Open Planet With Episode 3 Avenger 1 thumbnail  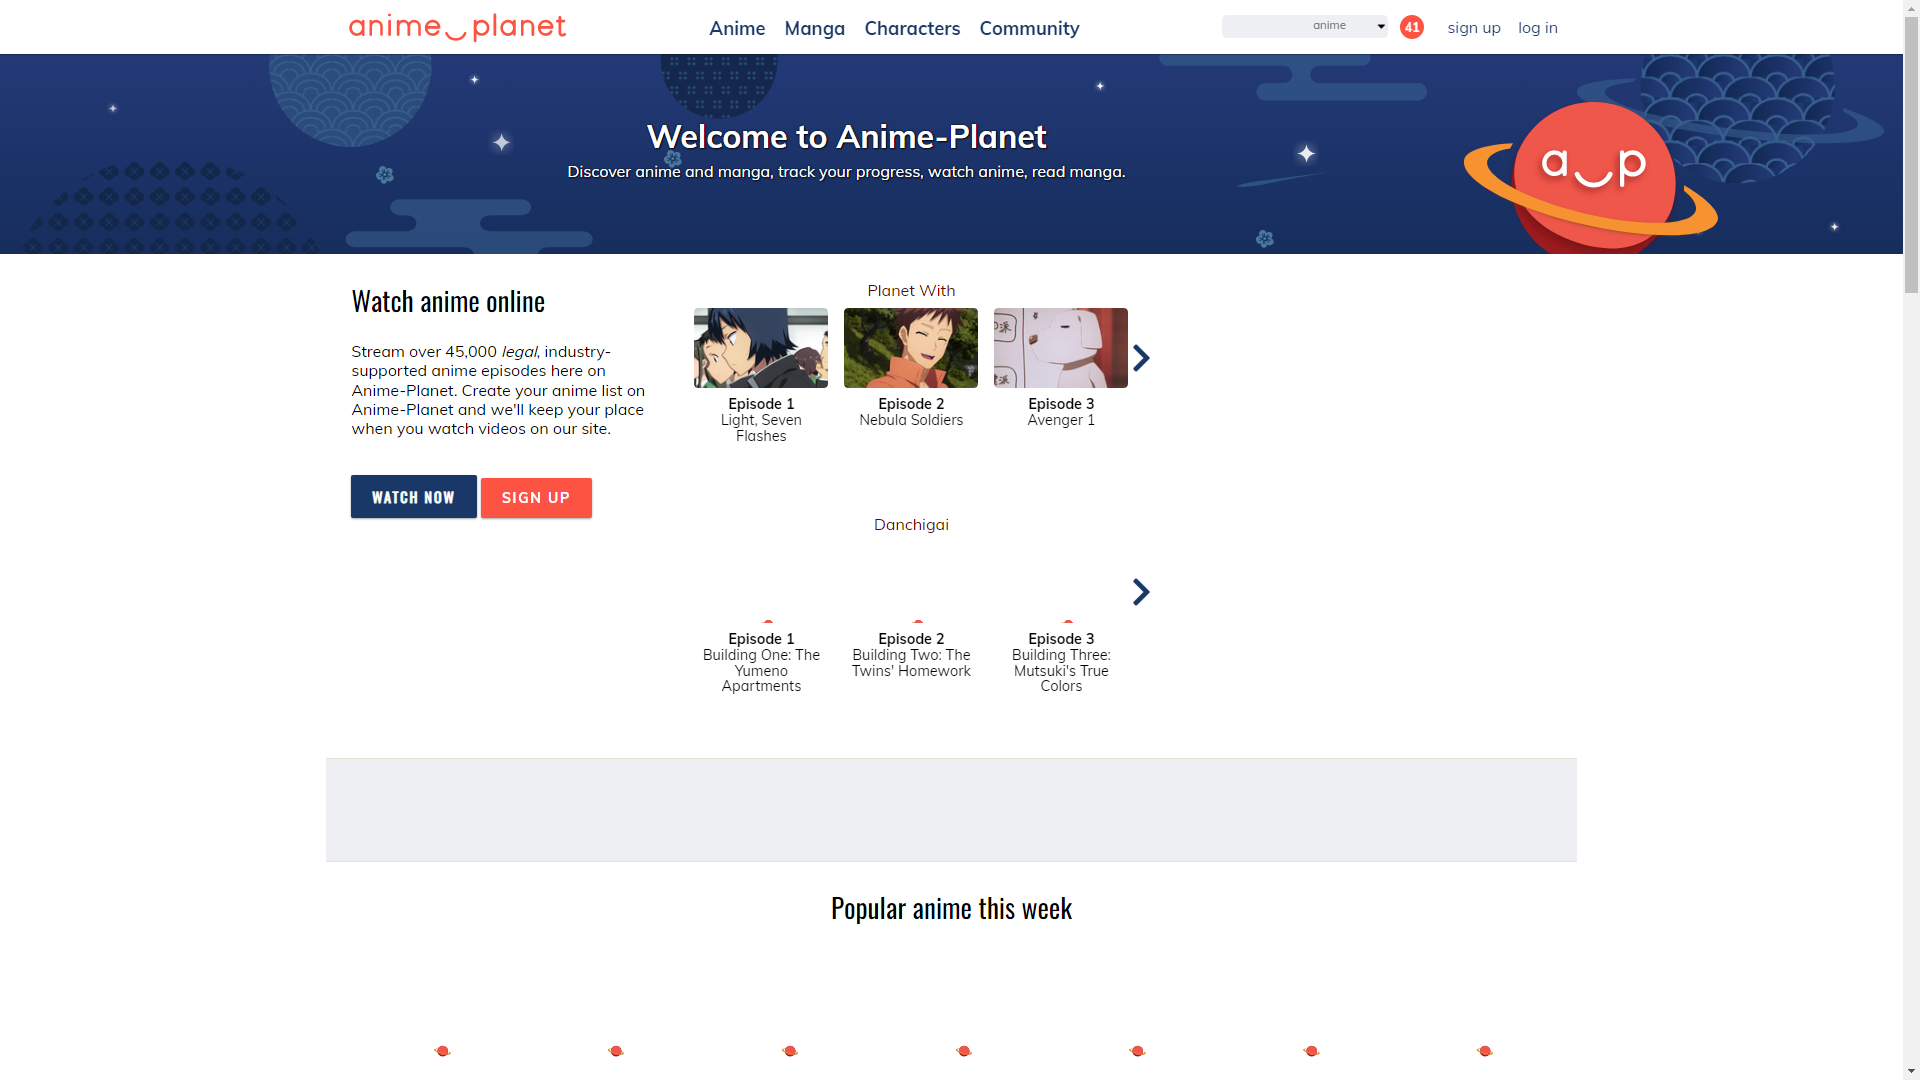(x=1061, y=348)
